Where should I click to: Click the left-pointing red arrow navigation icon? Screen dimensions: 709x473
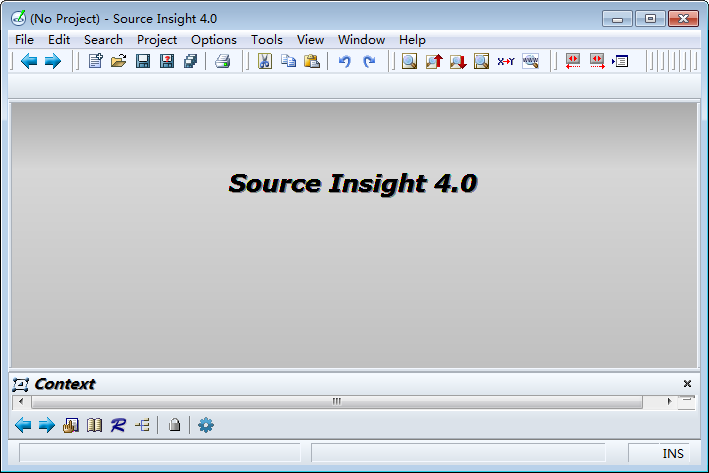click(573, 61)
